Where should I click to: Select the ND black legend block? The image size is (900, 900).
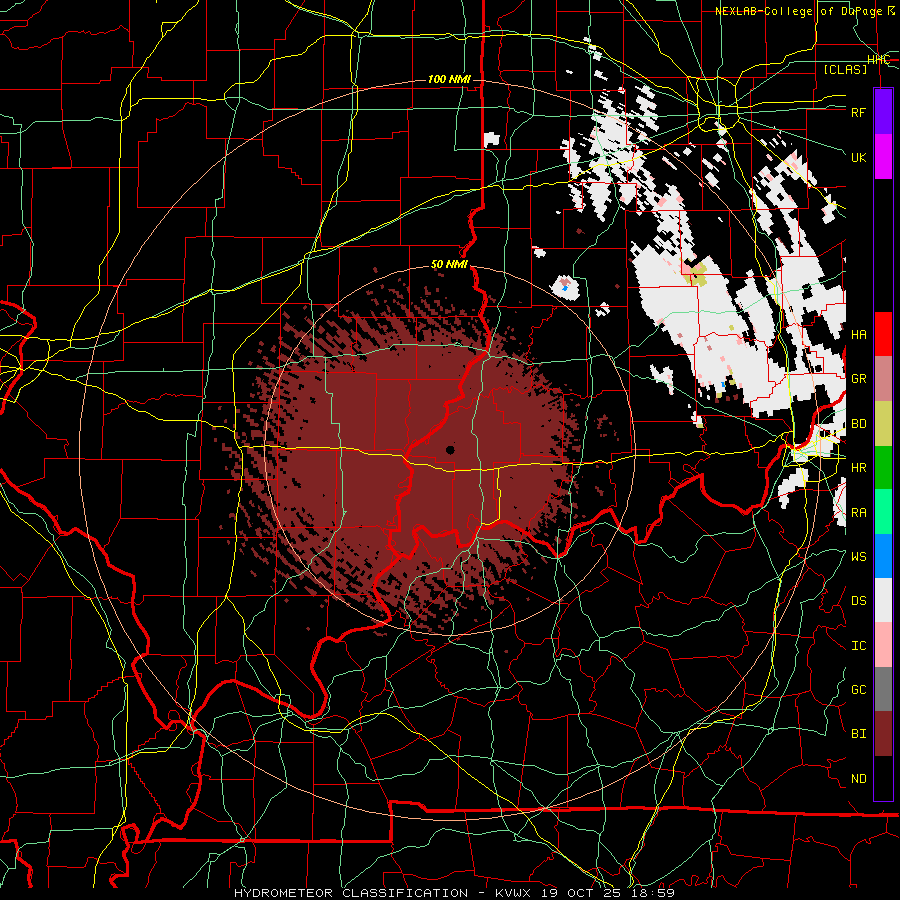pyautogui.click(x=883, y=778)
